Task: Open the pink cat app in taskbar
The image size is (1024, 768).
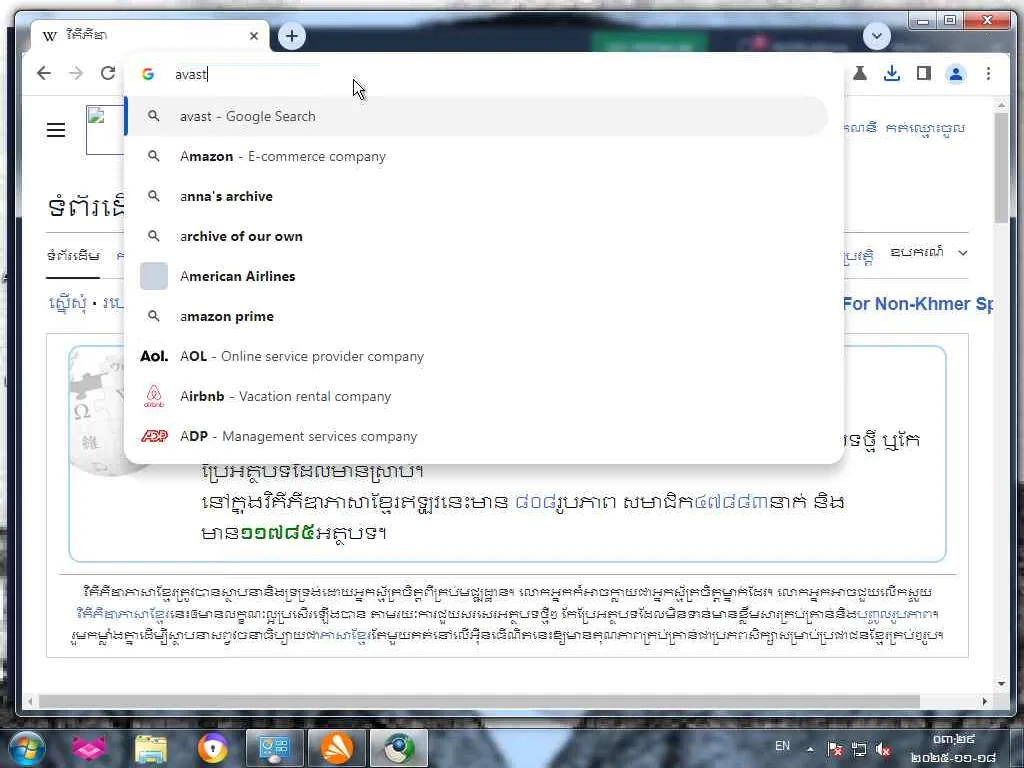Action: [89, 748]
